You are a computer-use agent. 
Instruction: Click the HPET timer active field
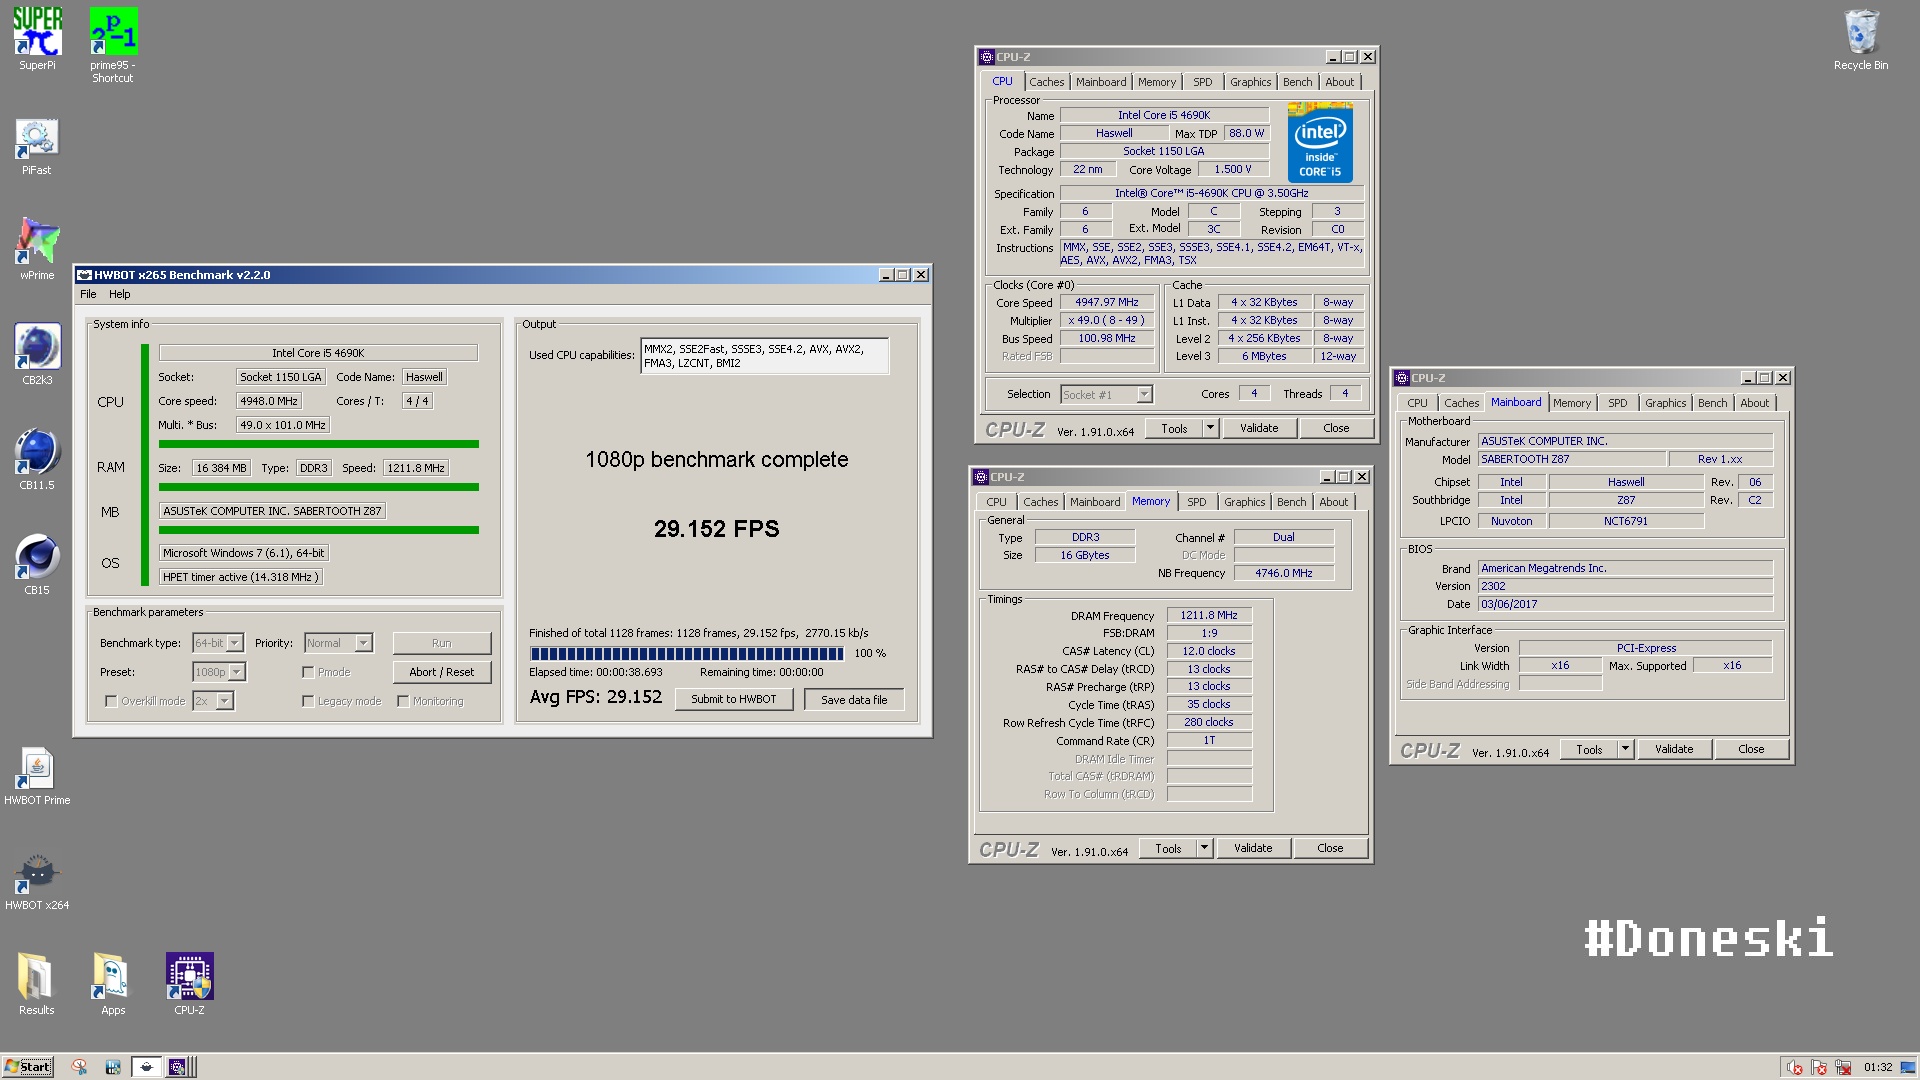coord(240,577)
